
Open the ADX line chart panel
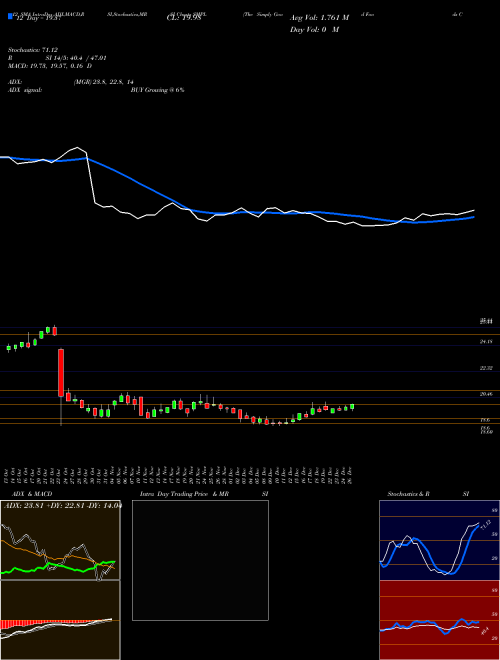tap(60, 540)
